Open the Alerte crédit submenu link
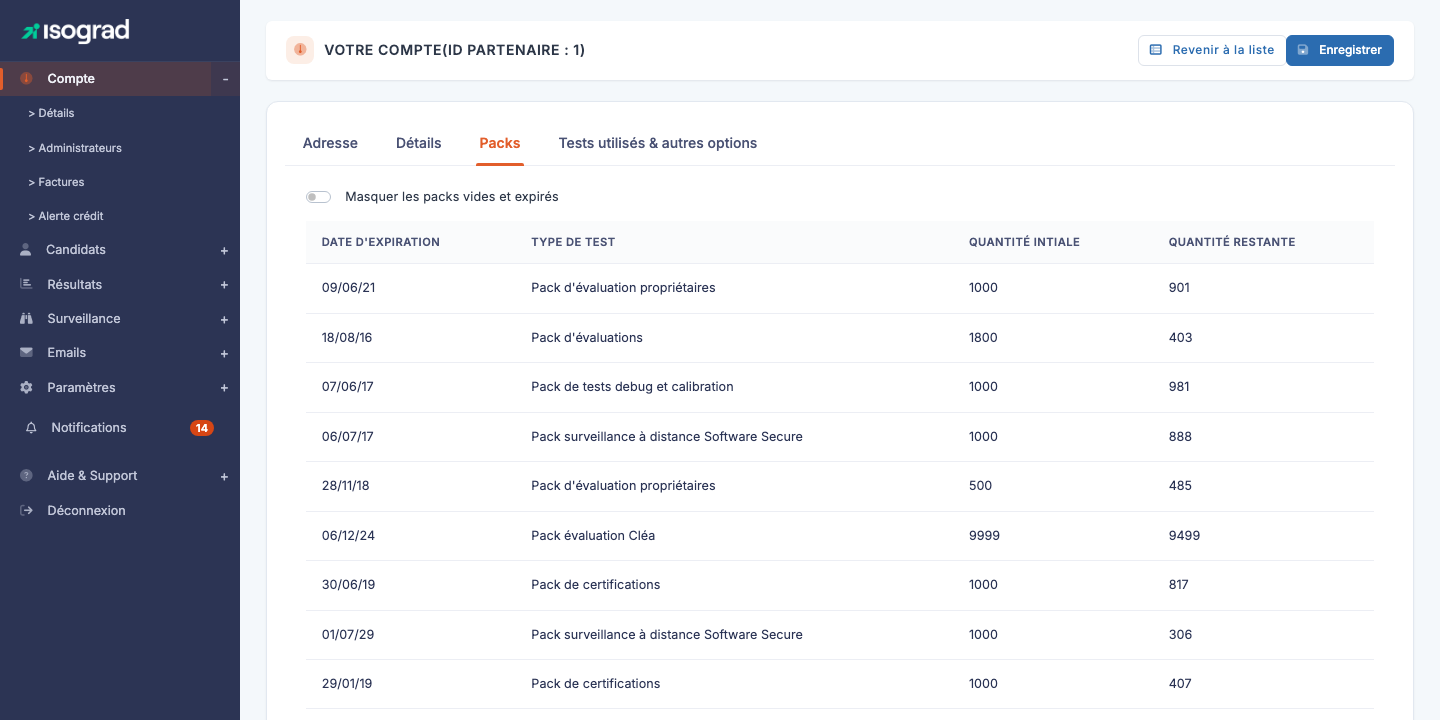1440x720 pixels. (x=66, y=216)
